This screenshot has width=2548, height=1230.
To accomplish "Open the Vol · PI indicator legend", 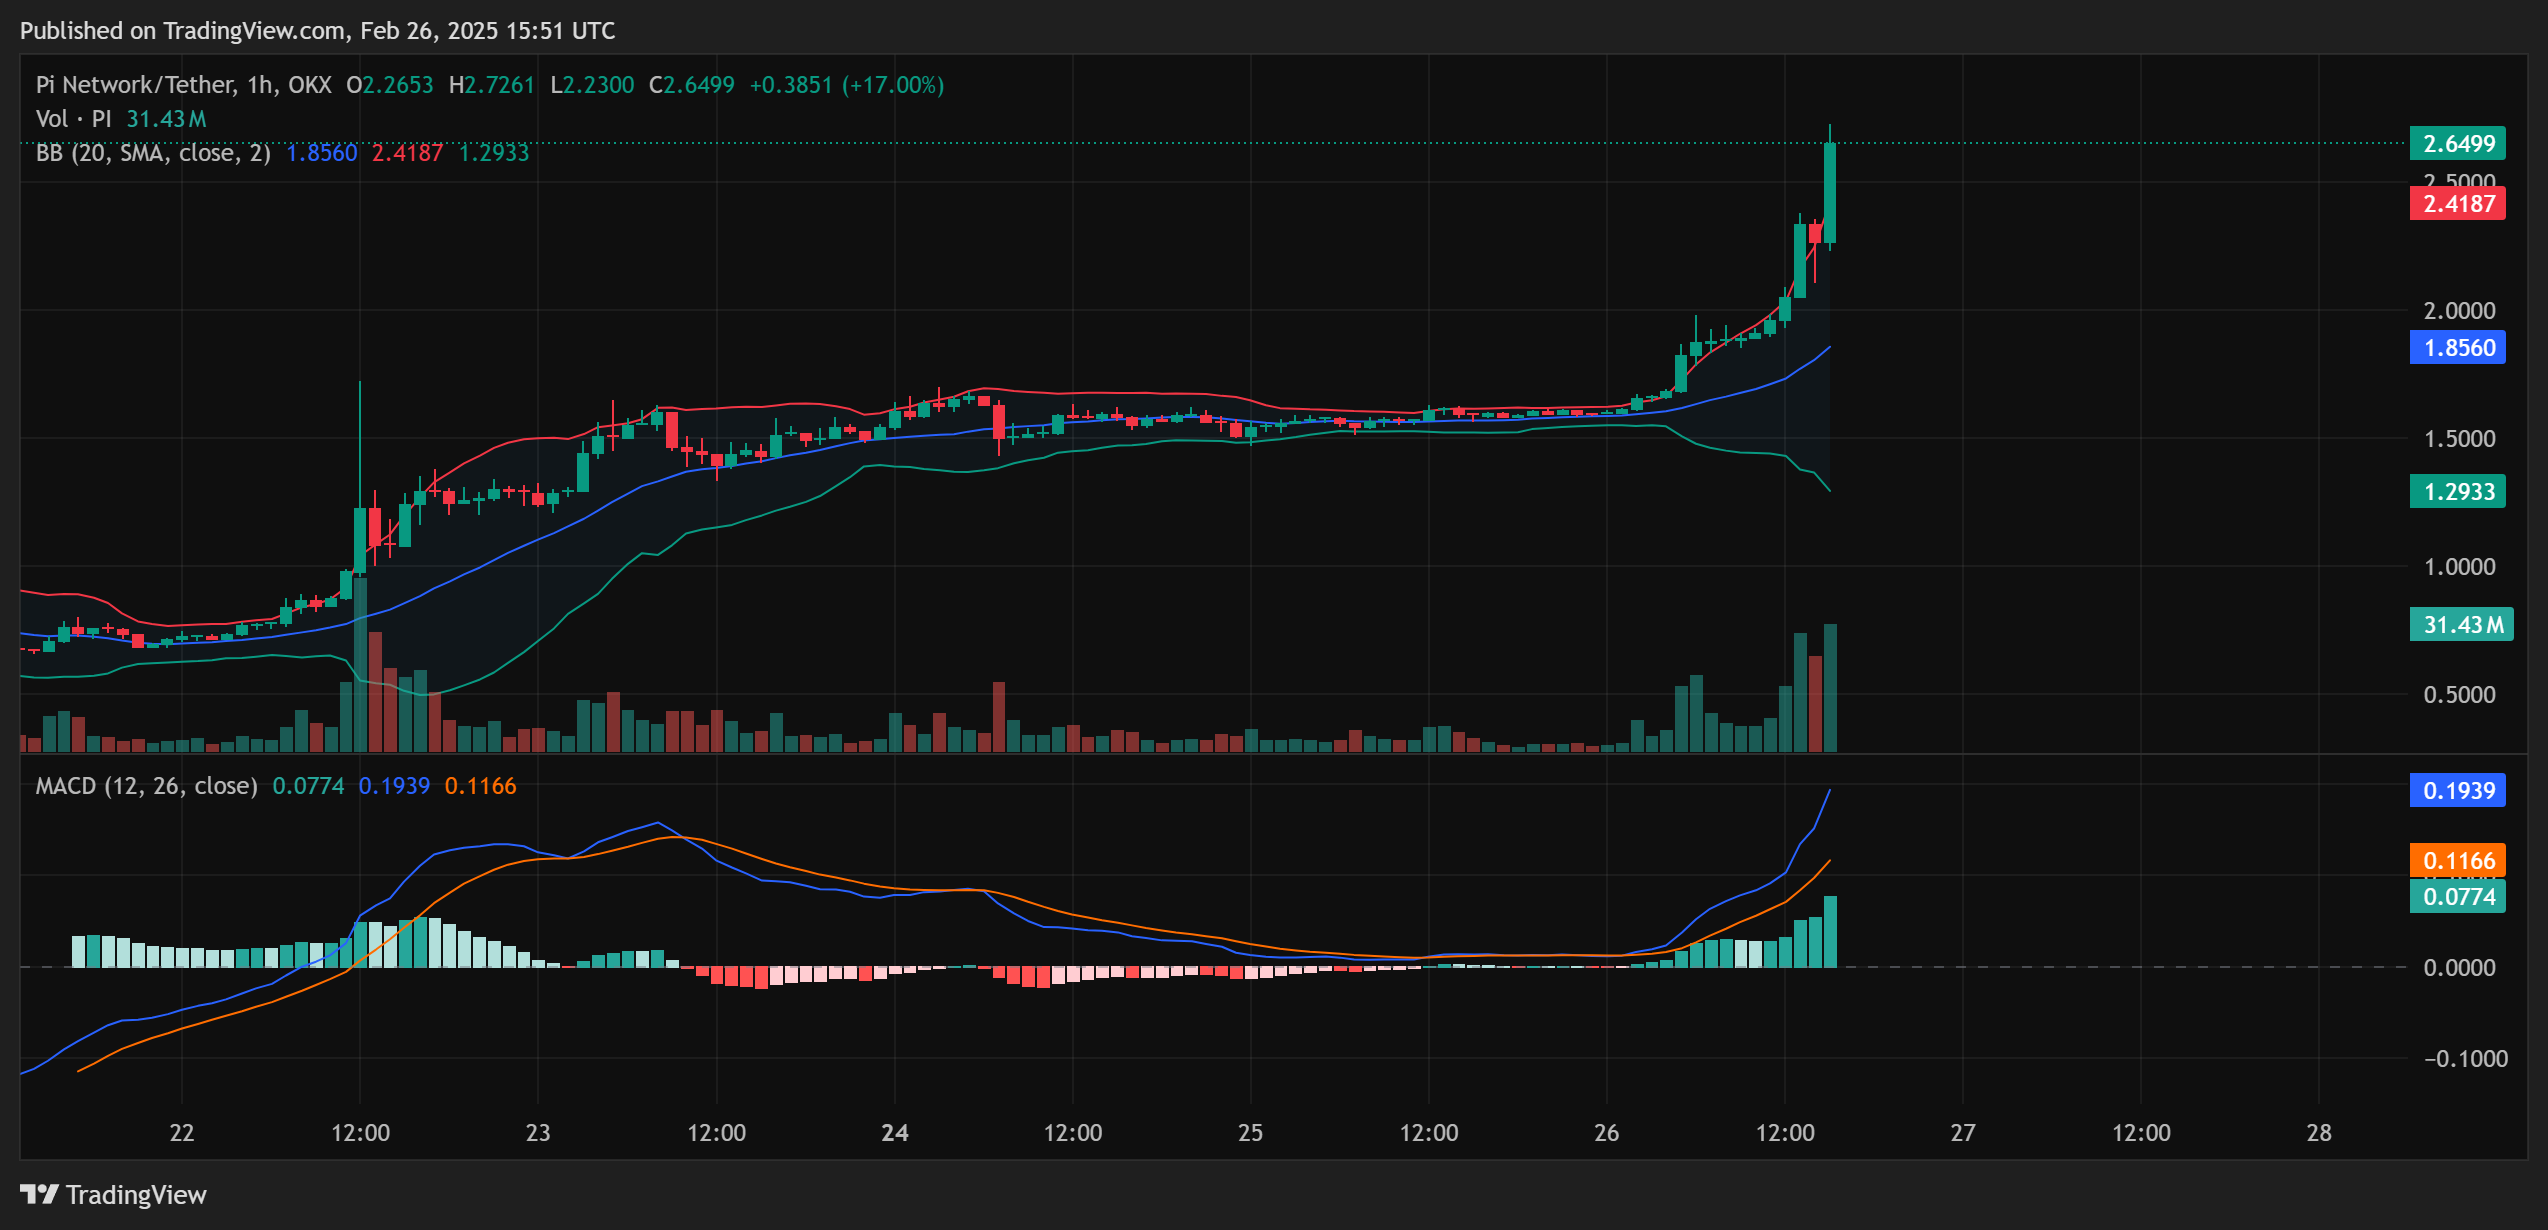I will click(73, 119).
